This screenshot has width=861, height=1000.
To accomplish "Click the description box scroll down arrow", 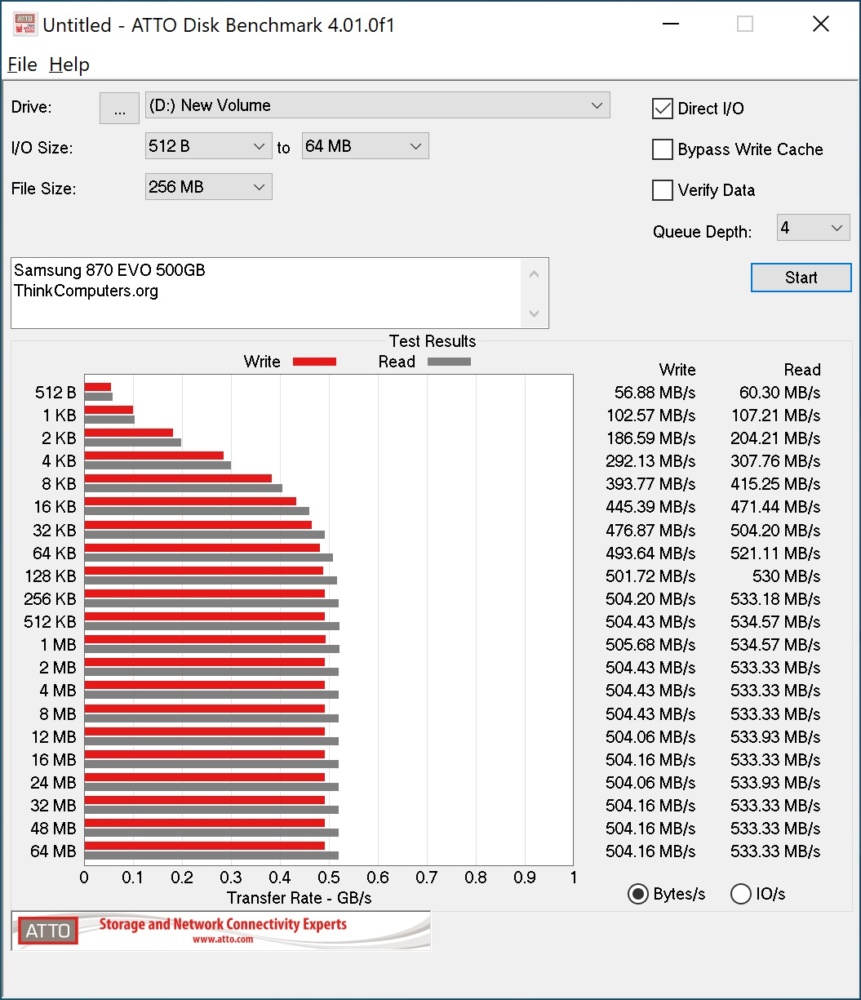I will pyautogui.click(x=534, y=313).
